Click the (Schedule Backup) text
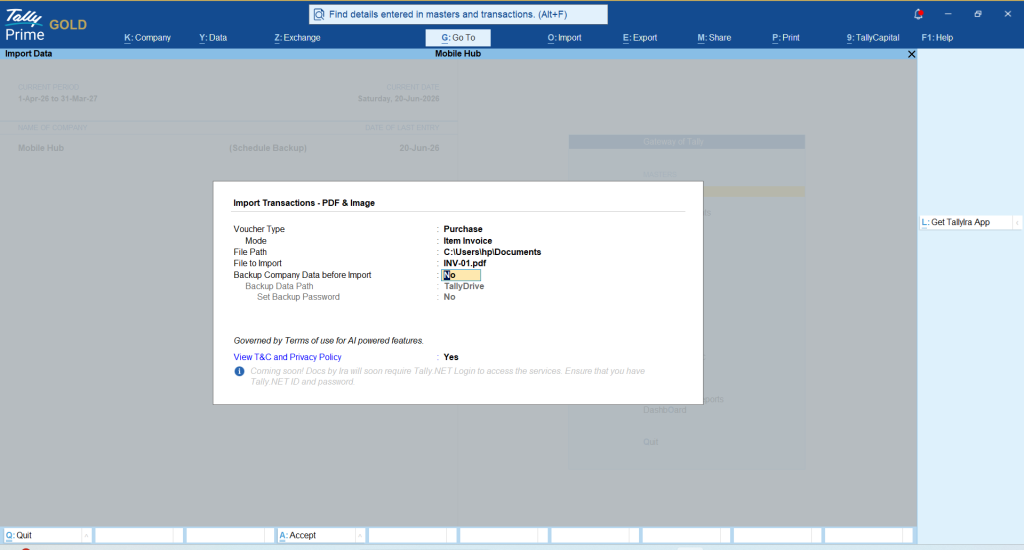Screen dimensions: 1024x550 [x=268, y=148]
